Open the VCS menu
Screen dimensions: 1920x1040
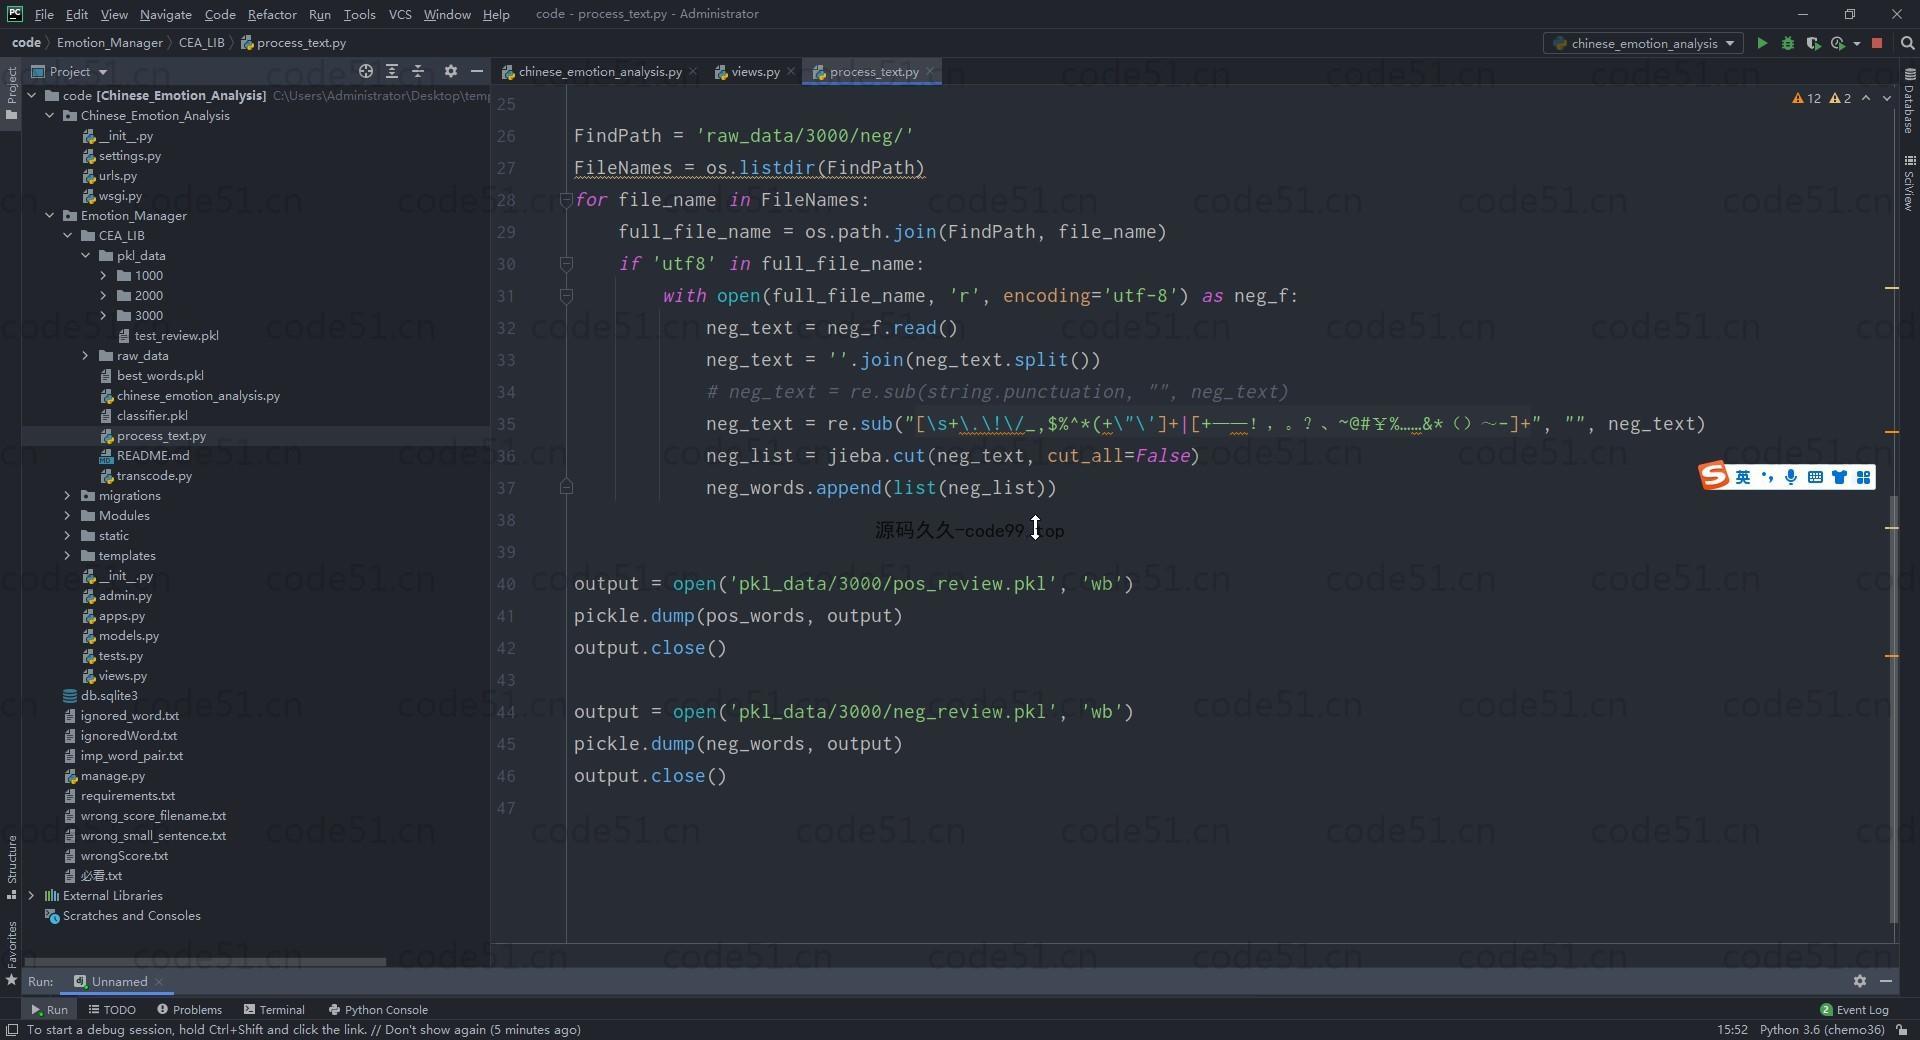click(400, 14)
